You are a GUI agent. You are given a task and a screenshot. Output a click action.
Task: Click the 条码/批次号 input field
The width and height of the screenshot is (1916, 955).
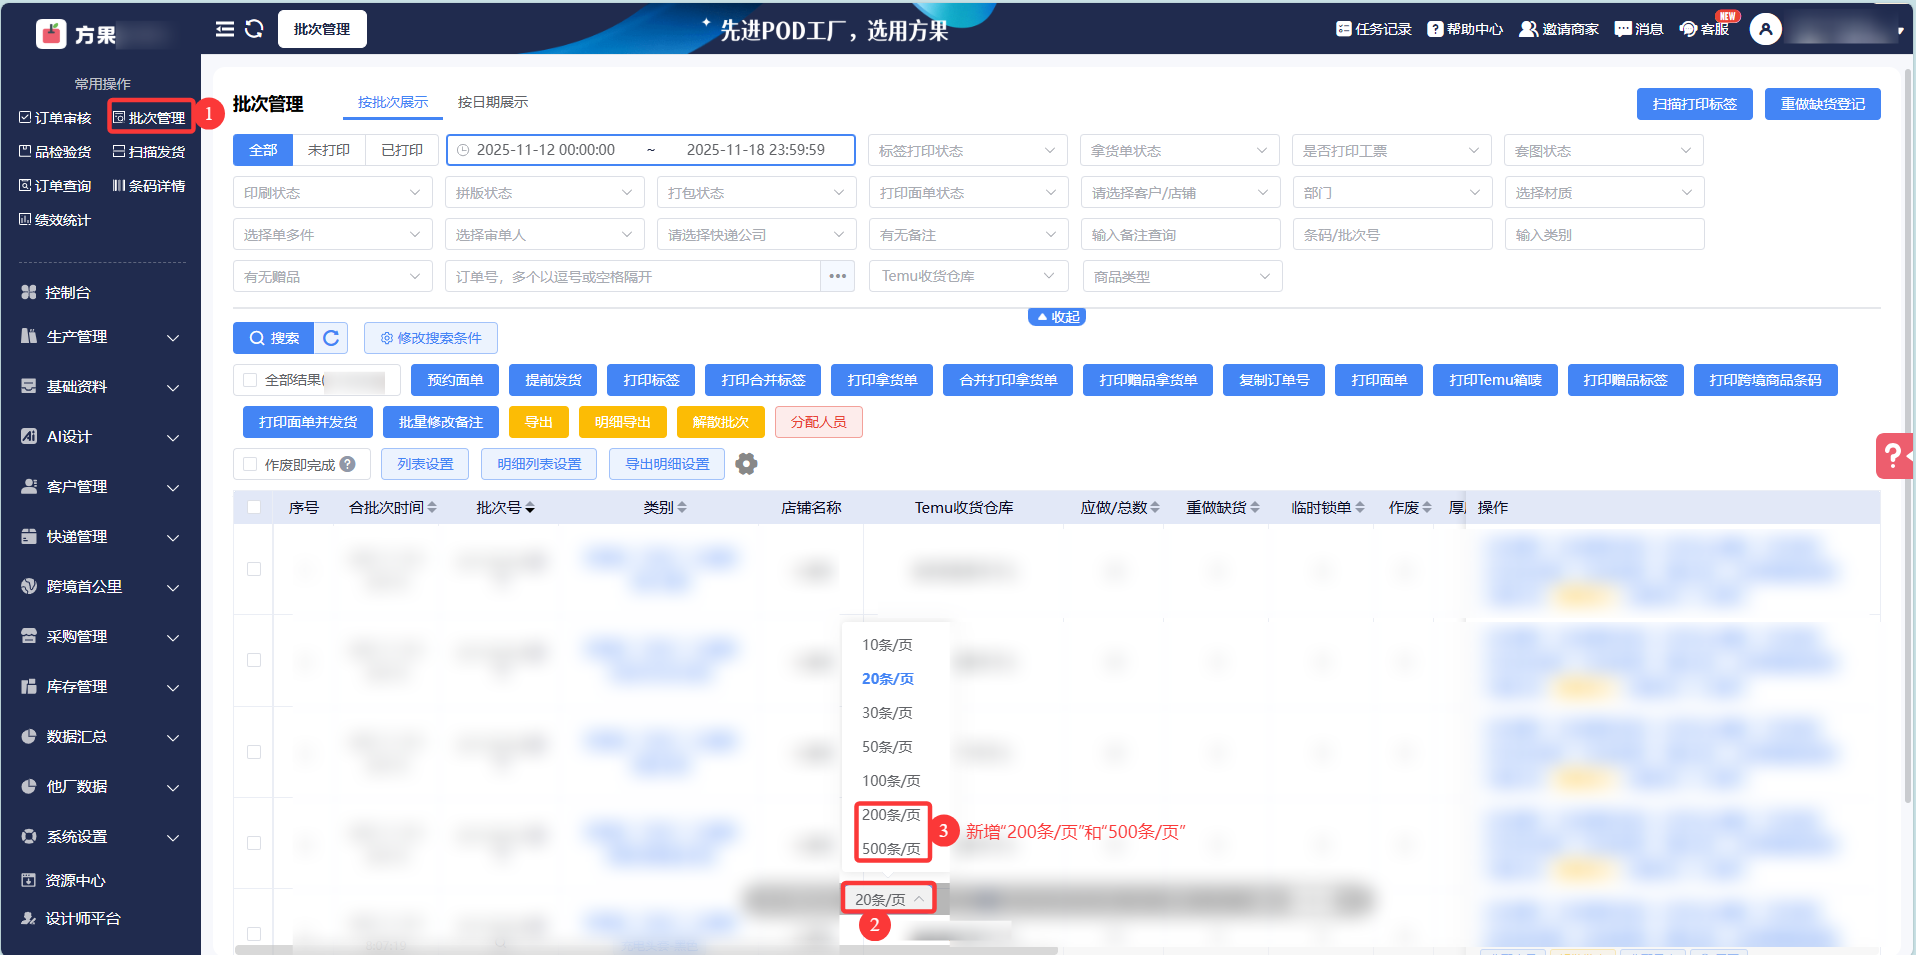point(1392,234)
